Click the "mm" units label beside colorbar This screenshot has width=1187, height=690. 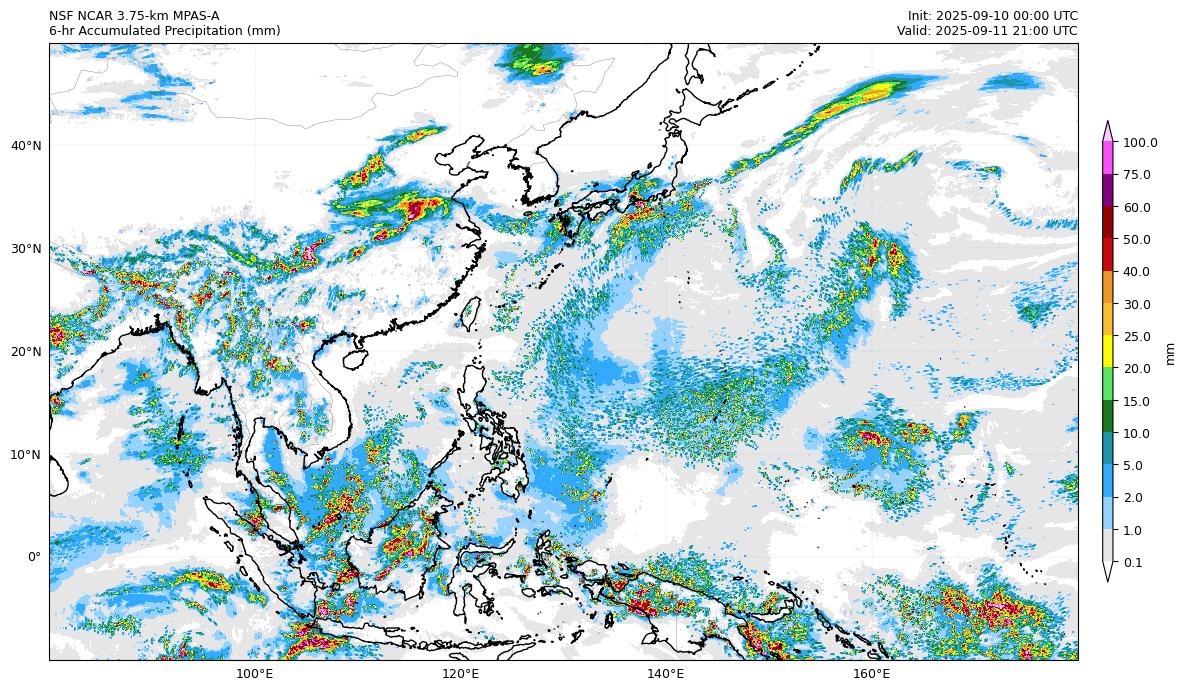click(x=1170, y=353)
